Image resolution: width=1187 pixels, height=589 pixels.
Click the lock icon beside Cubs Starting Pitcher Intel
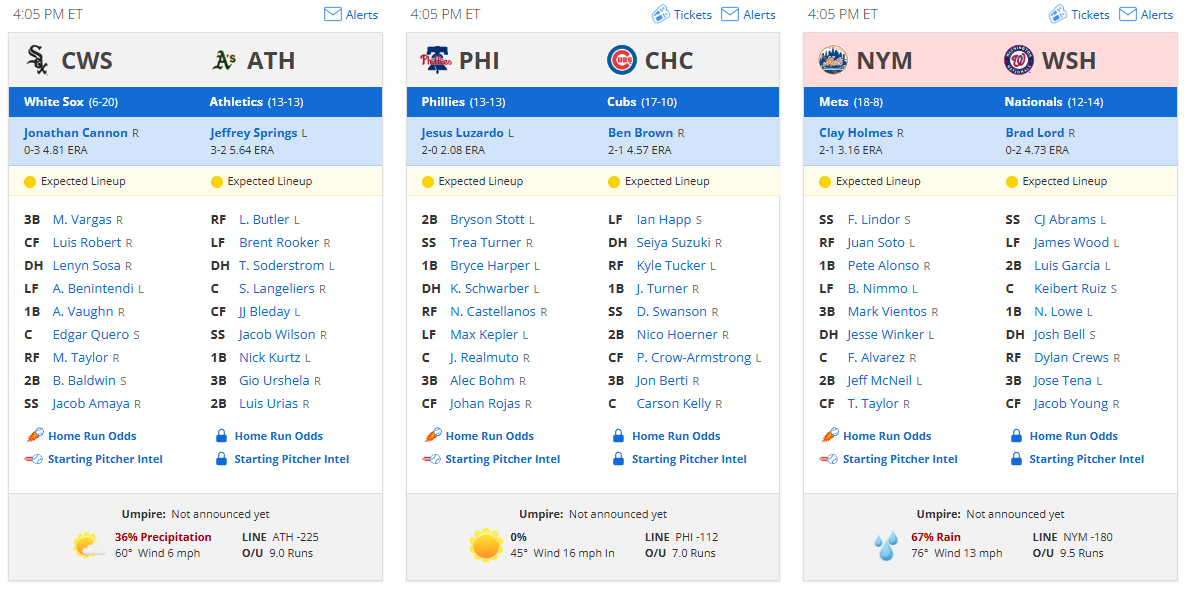pyautogui.click(x=619, y=459)
